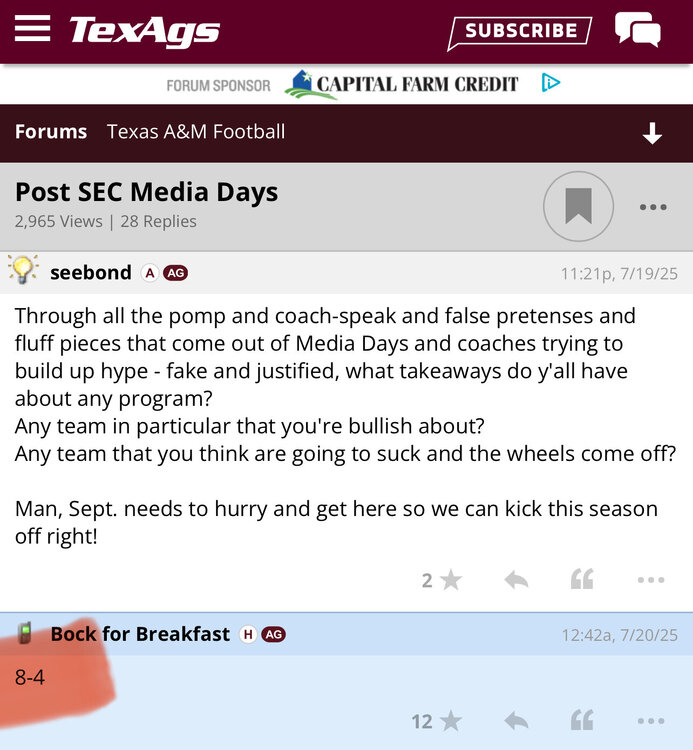Reply to seebond's post
This screenshot has width=693, height=750.
[x=516, y=580]
